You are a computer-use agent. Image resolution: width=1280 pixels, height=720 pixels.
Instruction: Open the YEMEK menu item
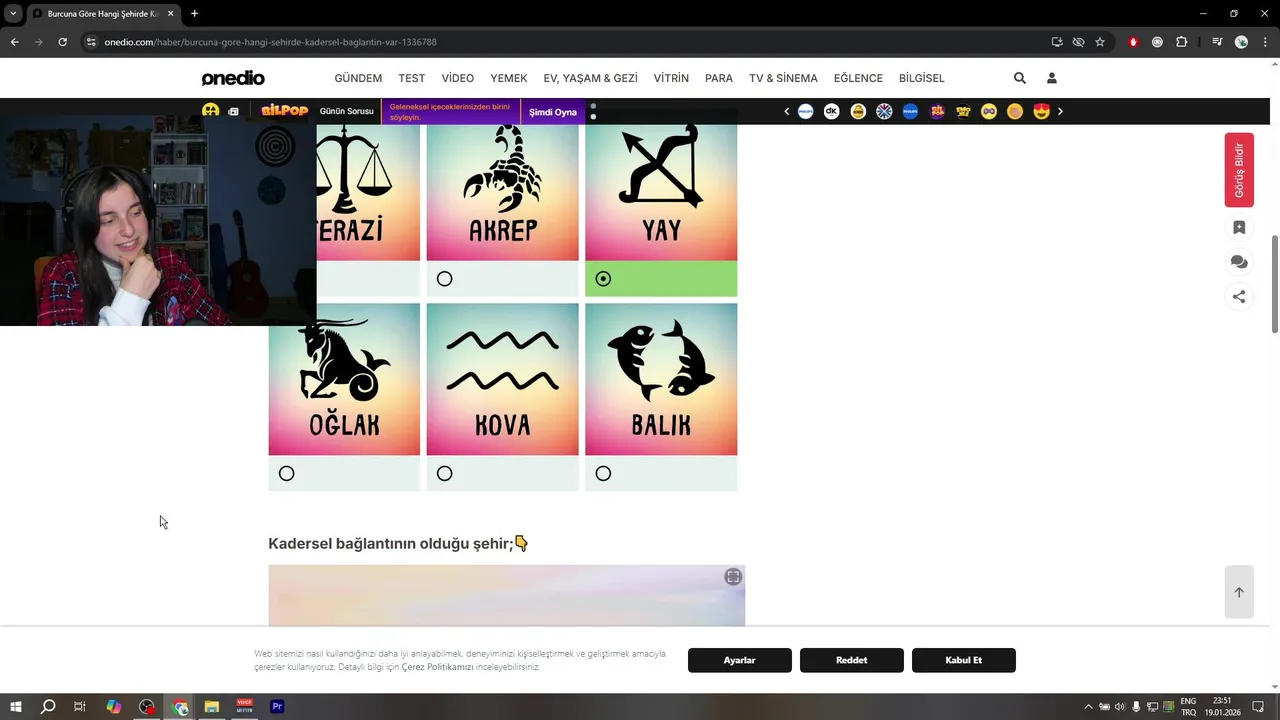click(509, 78)
